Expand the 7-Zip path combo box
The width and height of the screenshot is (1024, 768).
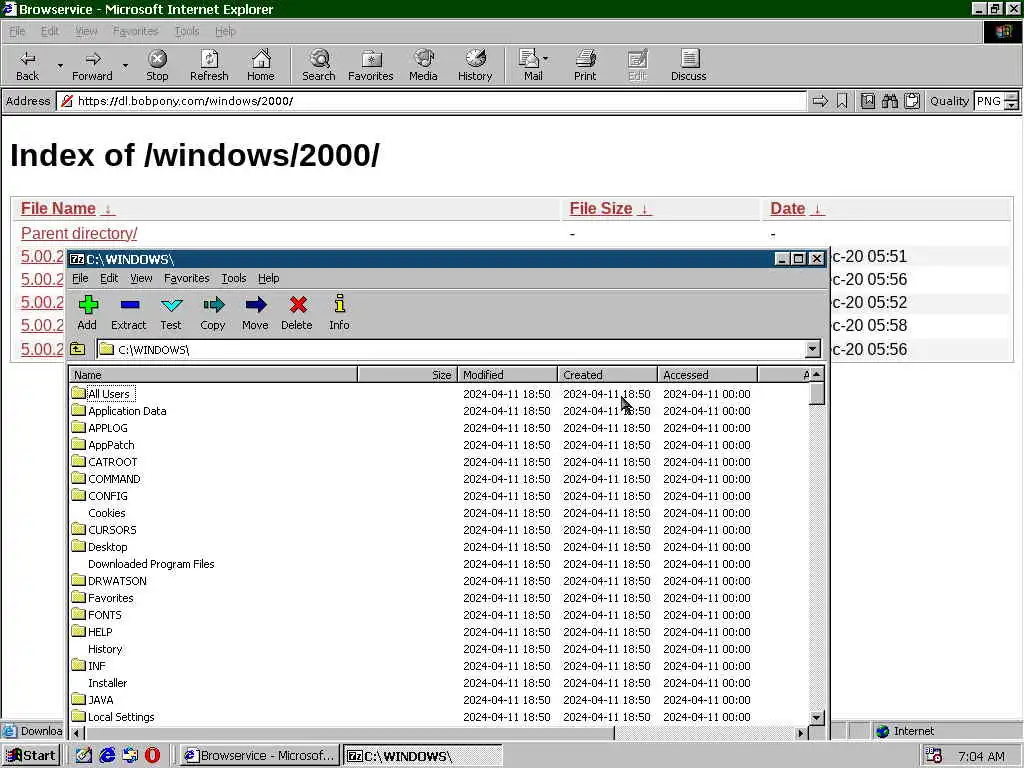tap(812, 349)
